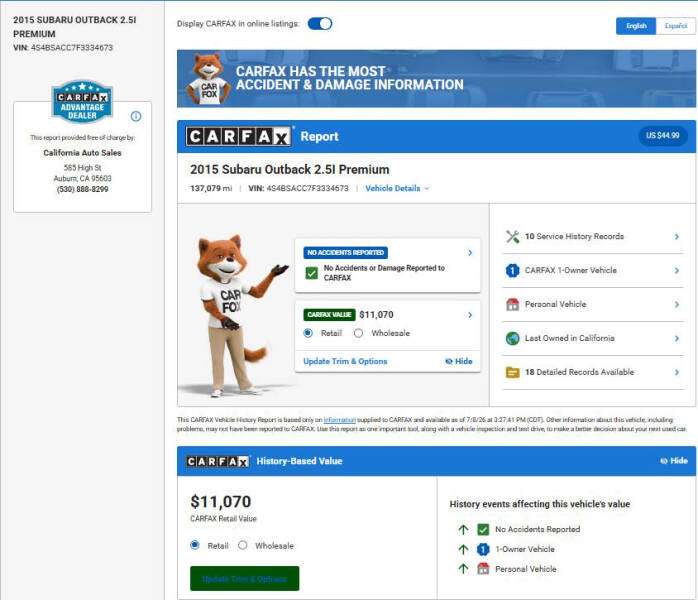Viewport: 698px width, 600px height.
Task: Select Wholesale radio in CARFAX Value card
Action: pyautogui.click(x=358, y=333)
